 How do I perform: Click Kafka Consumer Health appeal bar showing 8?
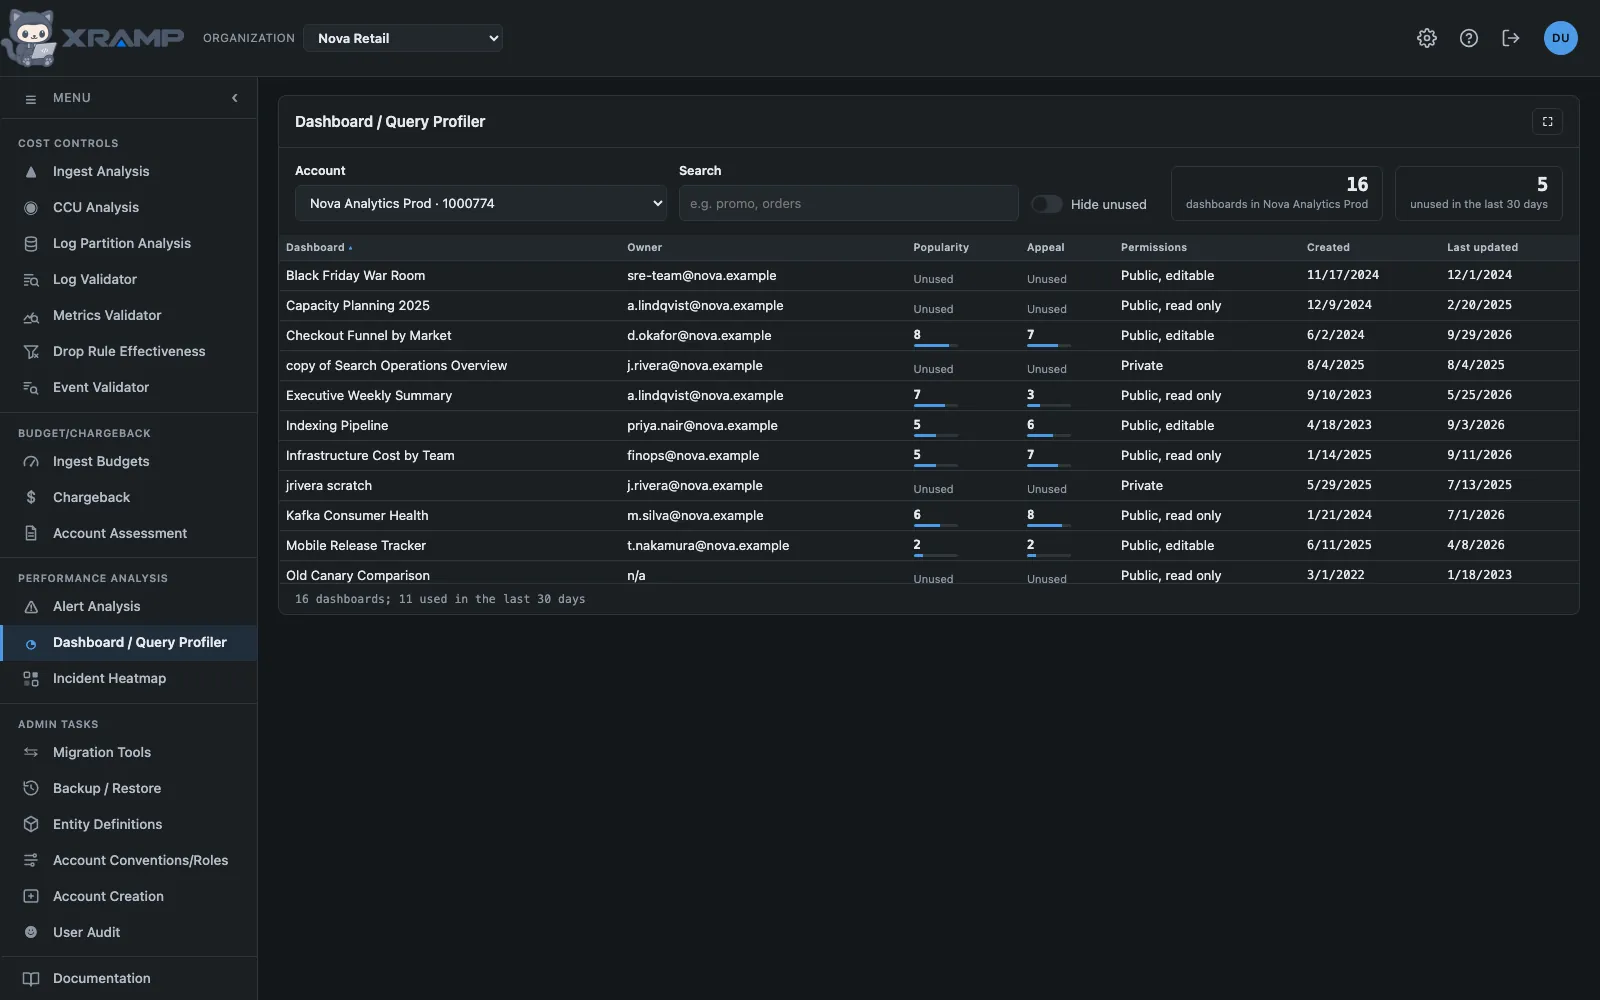(x=1049, y=525)
